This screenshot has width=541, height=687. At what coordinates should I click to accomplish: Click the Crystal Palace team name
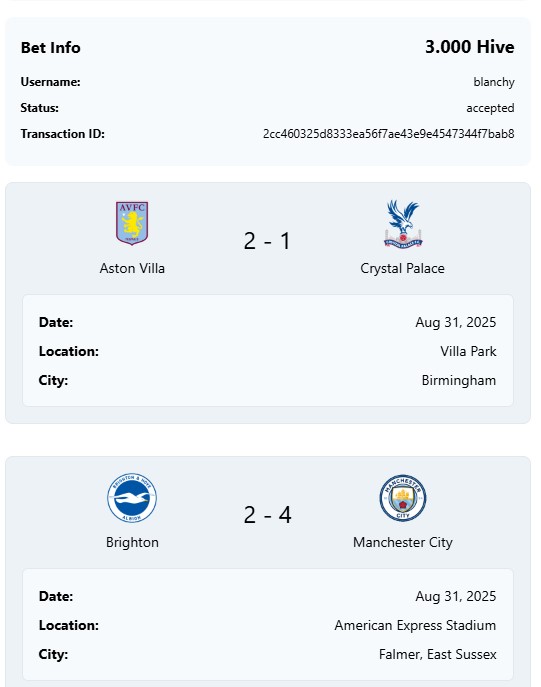coord(402,268)
